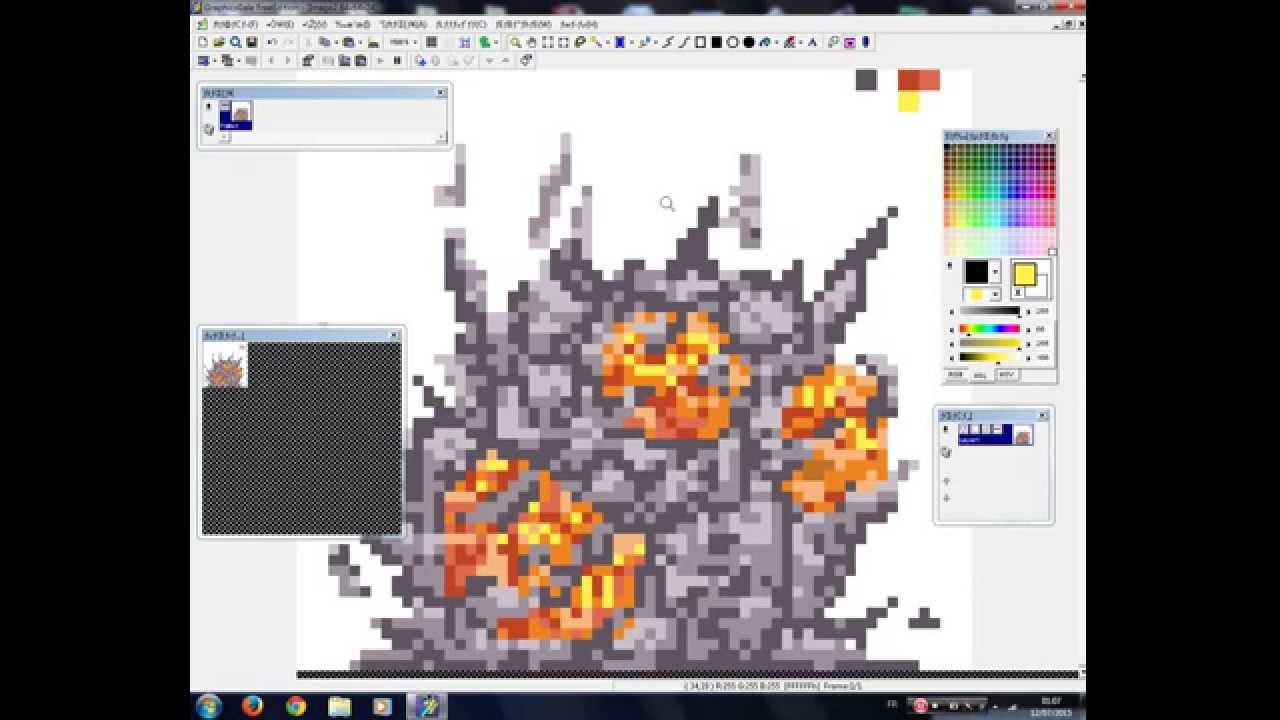Open the black primary color dropdown arrow
The height and width of the screenshot is (720, 1280).
pyautogui.click(x=996, y=272)
